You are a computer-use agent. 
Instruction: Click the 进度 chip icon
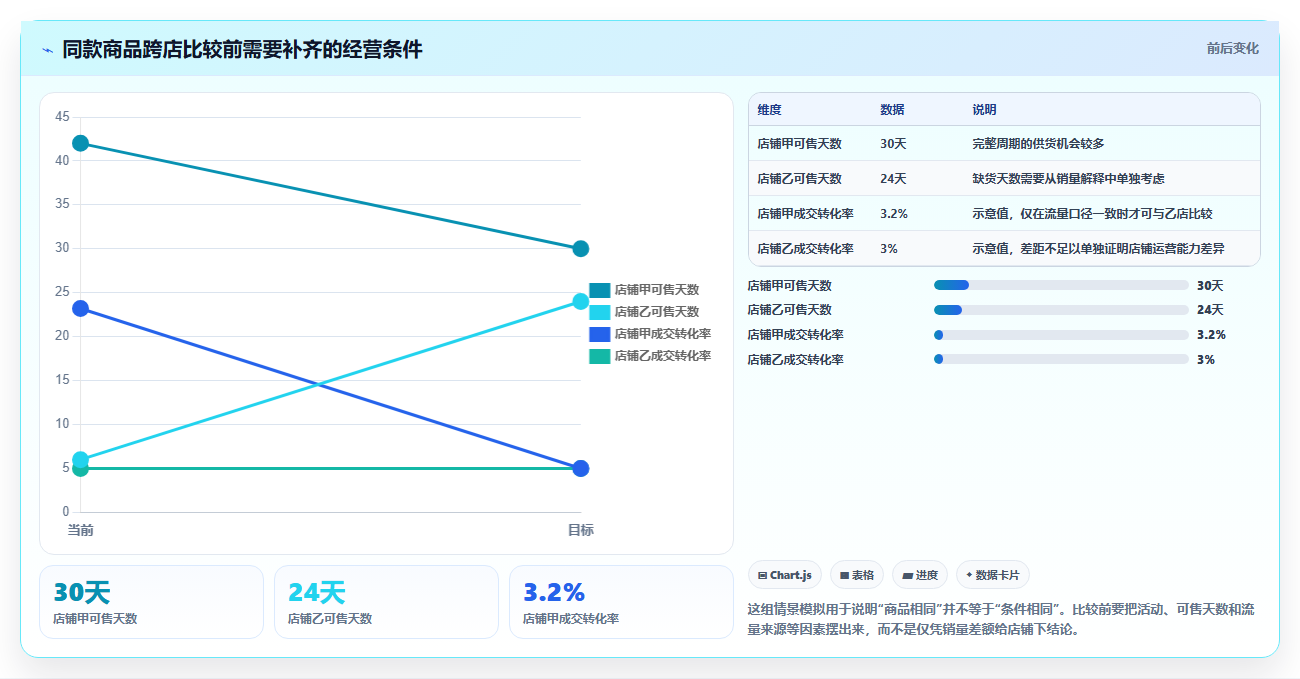click(907, 576)
